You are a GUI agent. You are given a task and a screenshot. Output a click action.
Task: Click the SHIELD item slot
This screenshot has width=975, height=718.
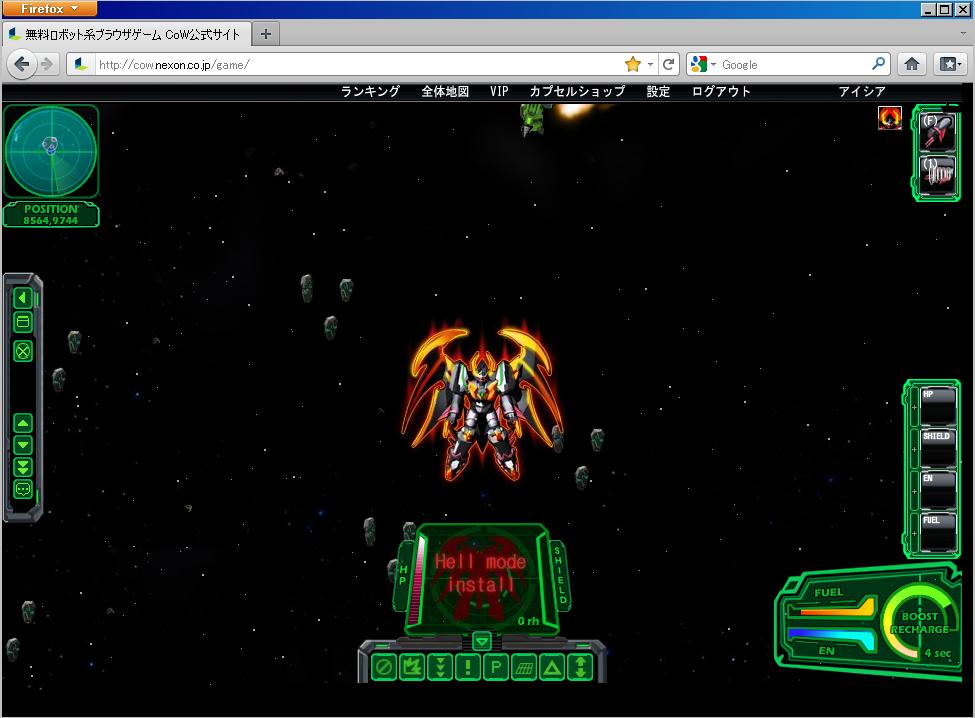pyautogui.click(x=938, y=449)
